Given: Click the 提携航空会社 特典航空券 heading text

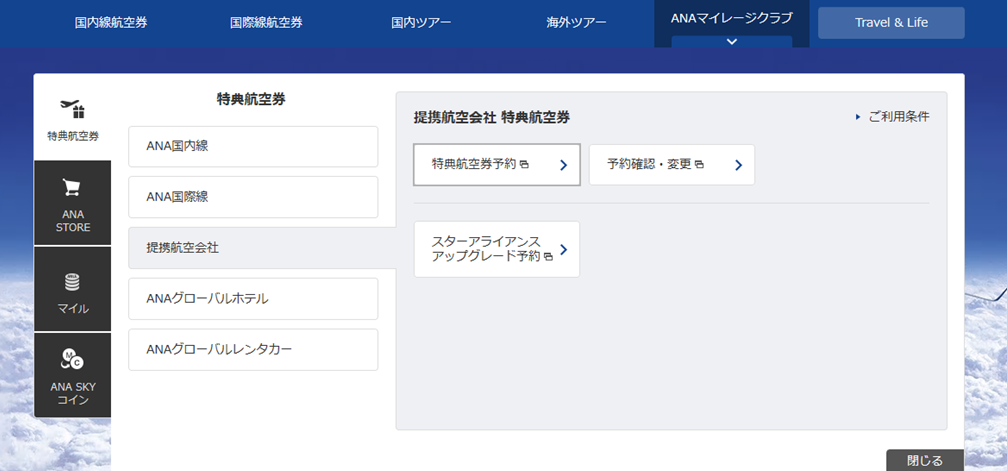Looking at the screenshot, I should (492, 117).
